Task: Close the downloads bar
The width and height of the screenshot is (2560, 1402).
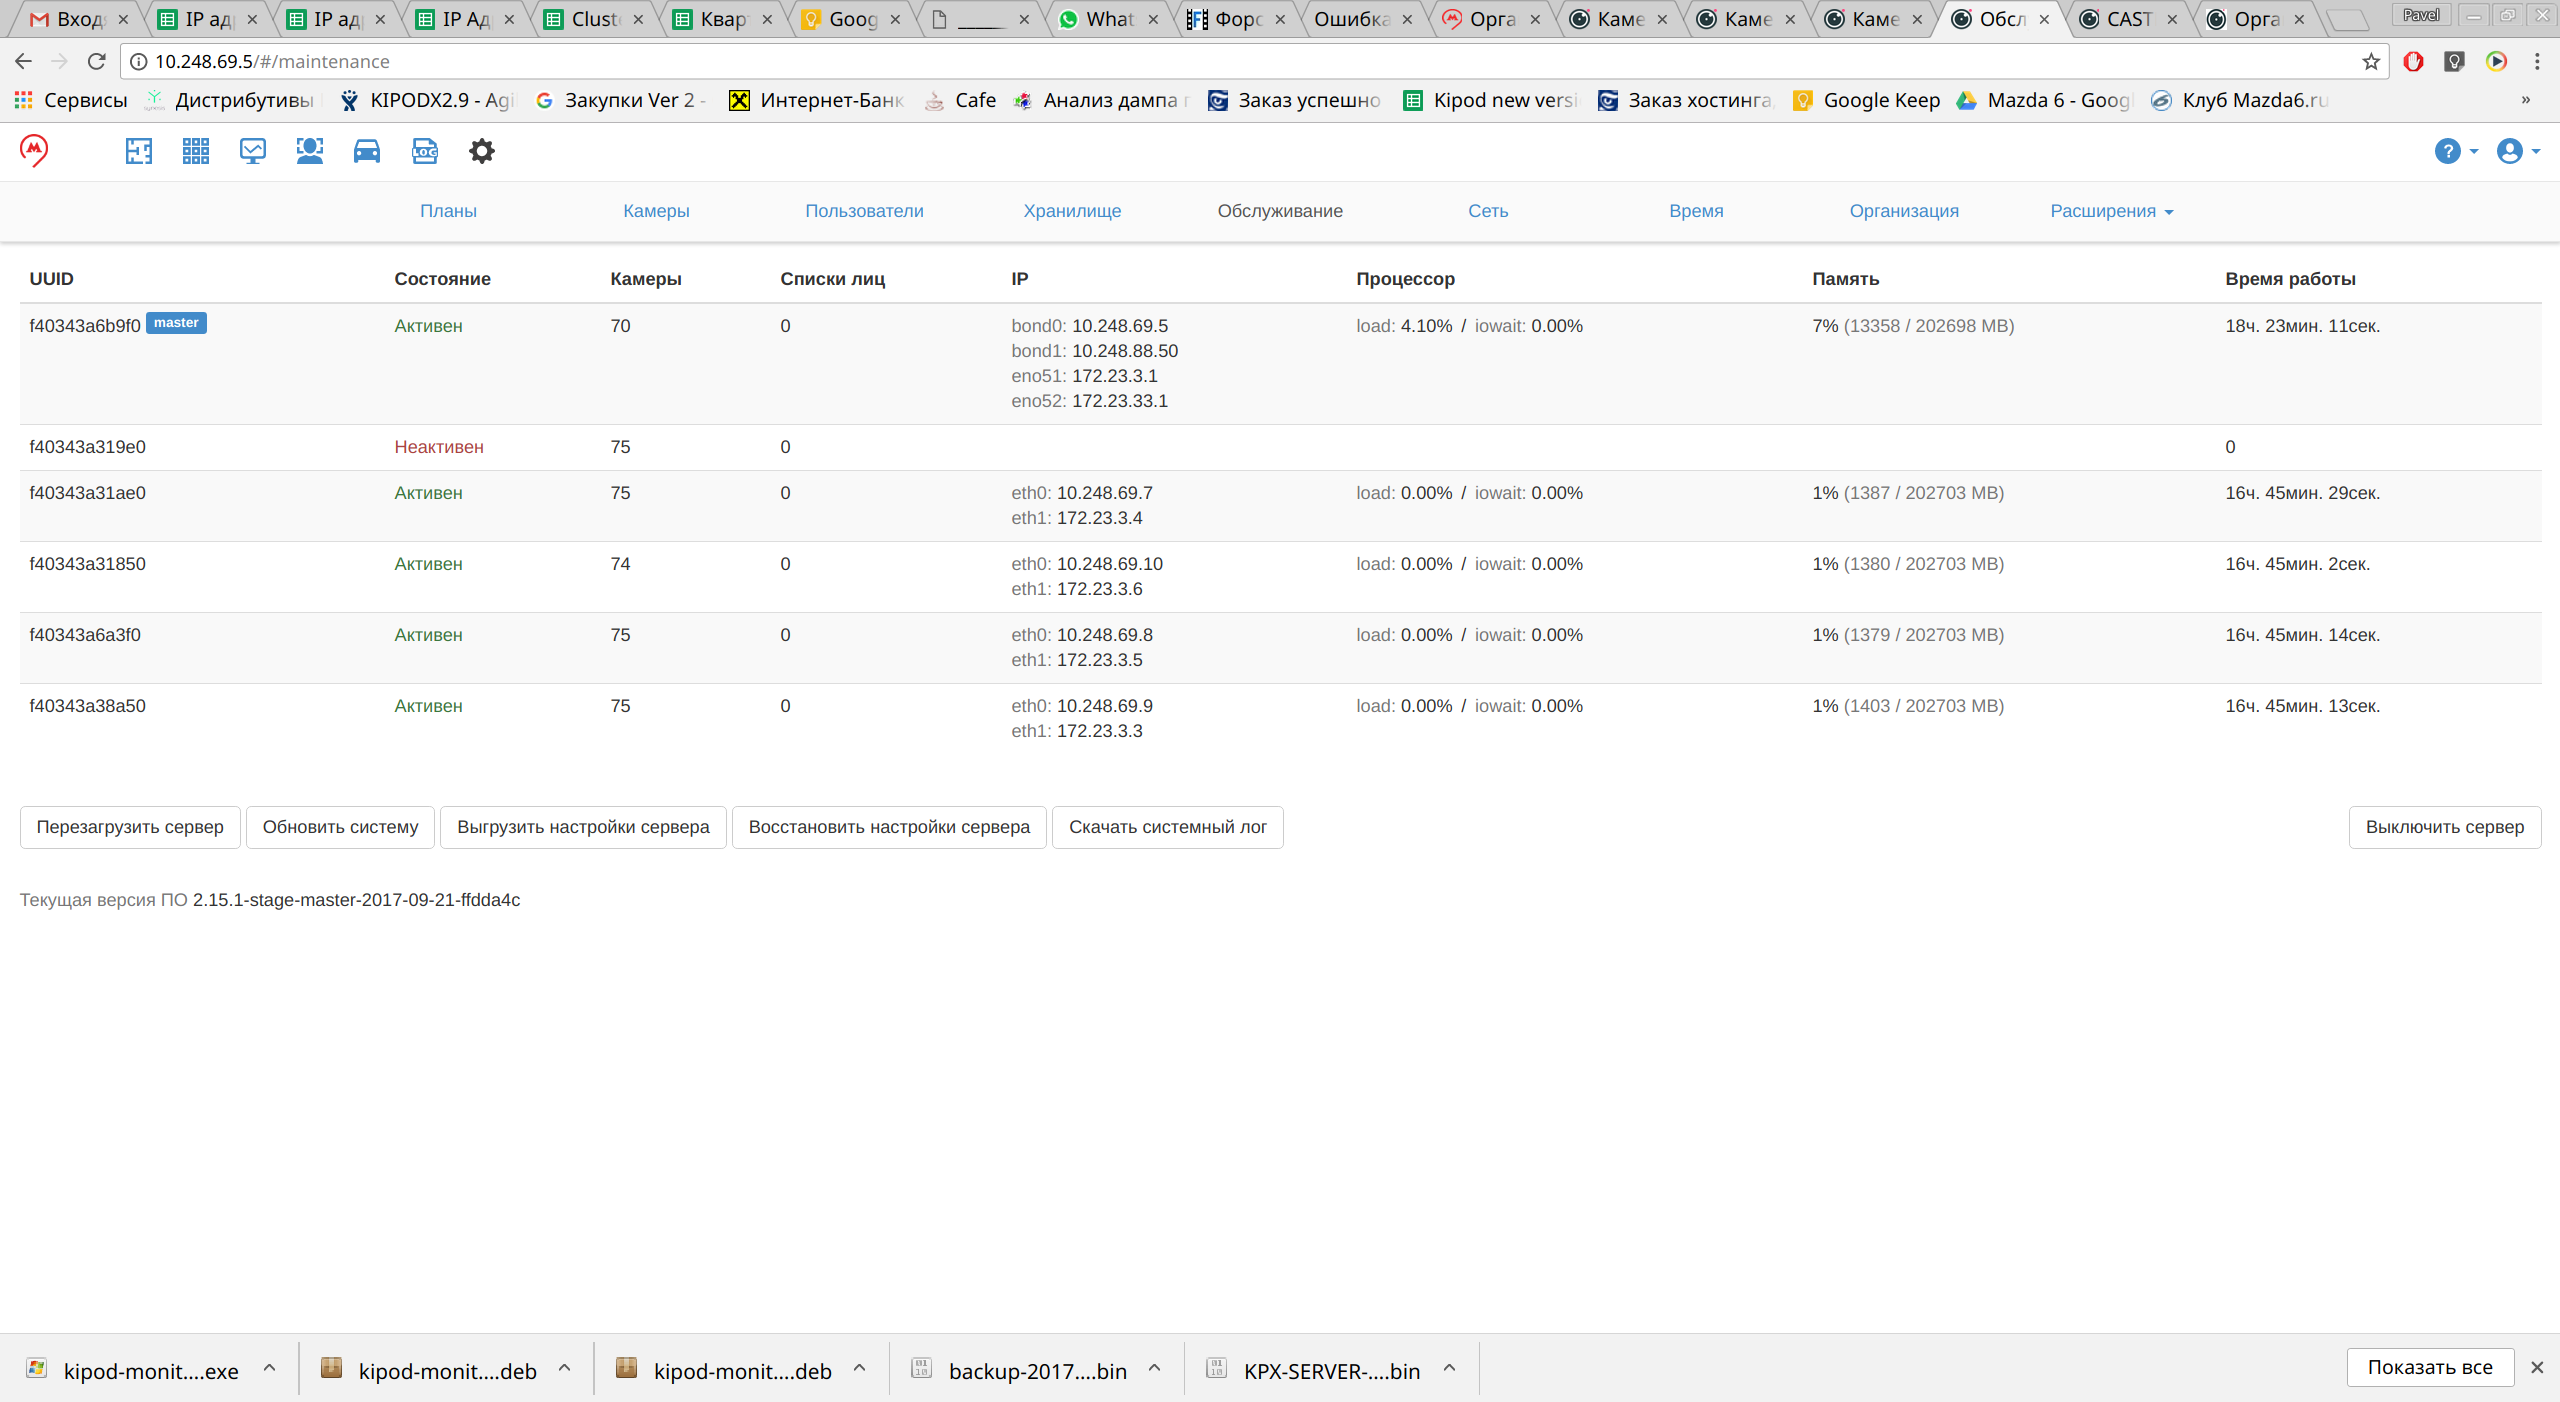Action: 2537,1367
